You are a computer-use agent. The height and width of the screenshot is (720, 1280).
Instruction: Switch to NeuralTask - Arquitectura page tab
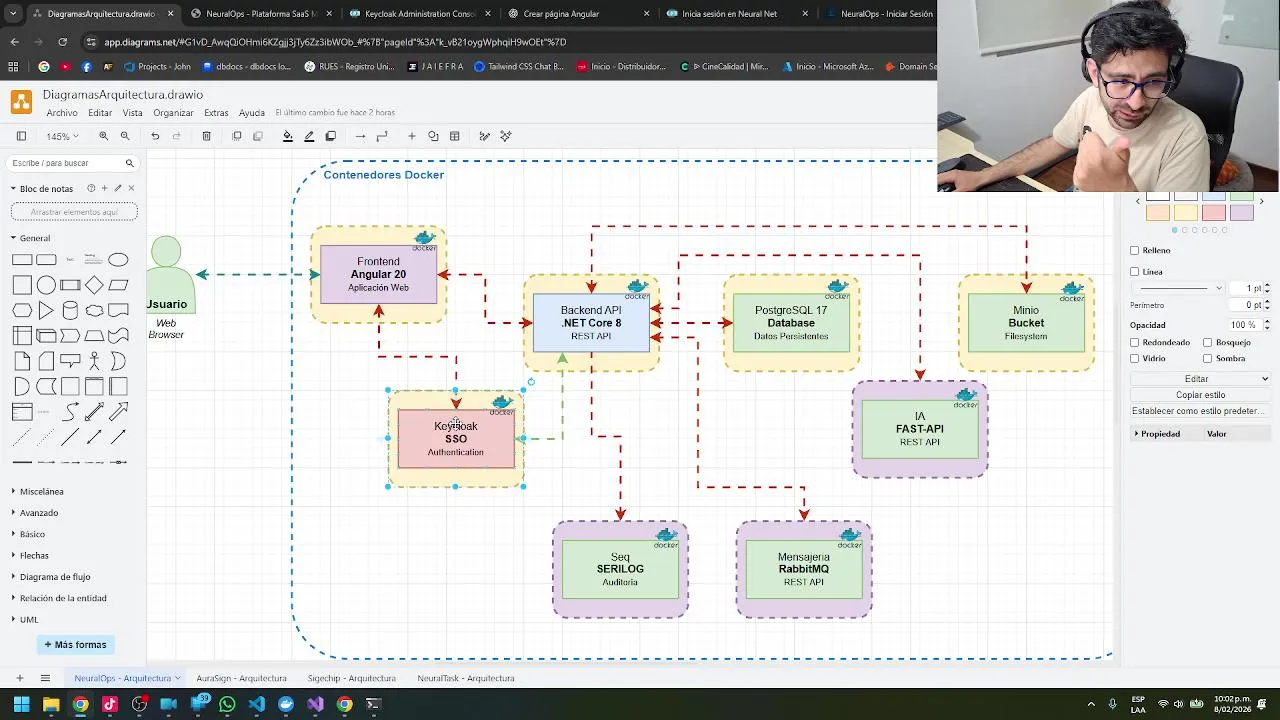[x=466, y=678]
